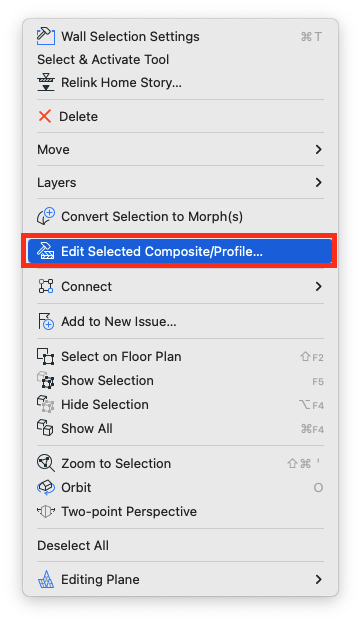Click the Zoom to Selection icon
This screenshot has width=361, height=623.
click(x=45, y=463)
